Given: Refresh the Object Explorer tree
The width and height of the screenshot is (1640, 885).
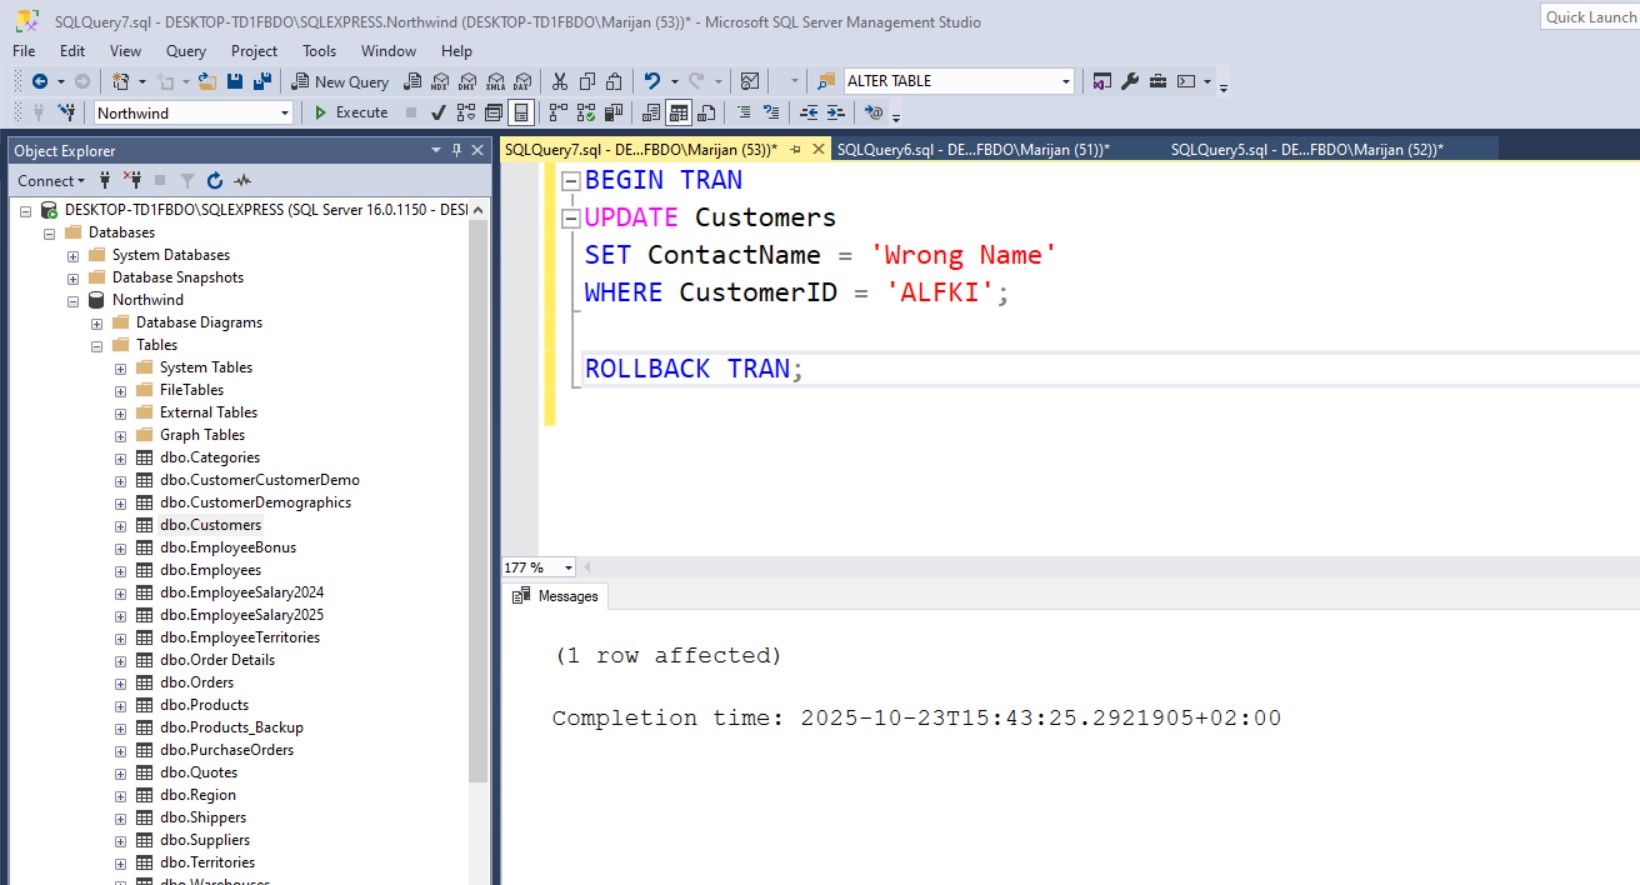Looking at the screenshot, I should pos(214,181).
